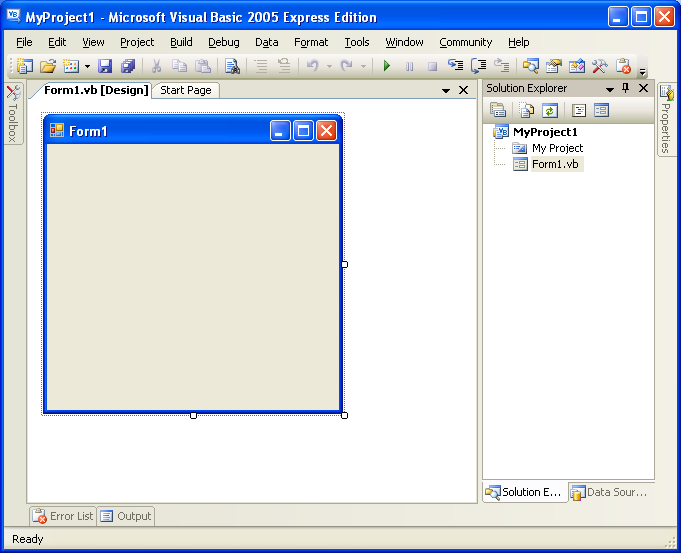Click the Step Out icon
Viewport: 681px width, 553px height.
[x=502, y=66]
